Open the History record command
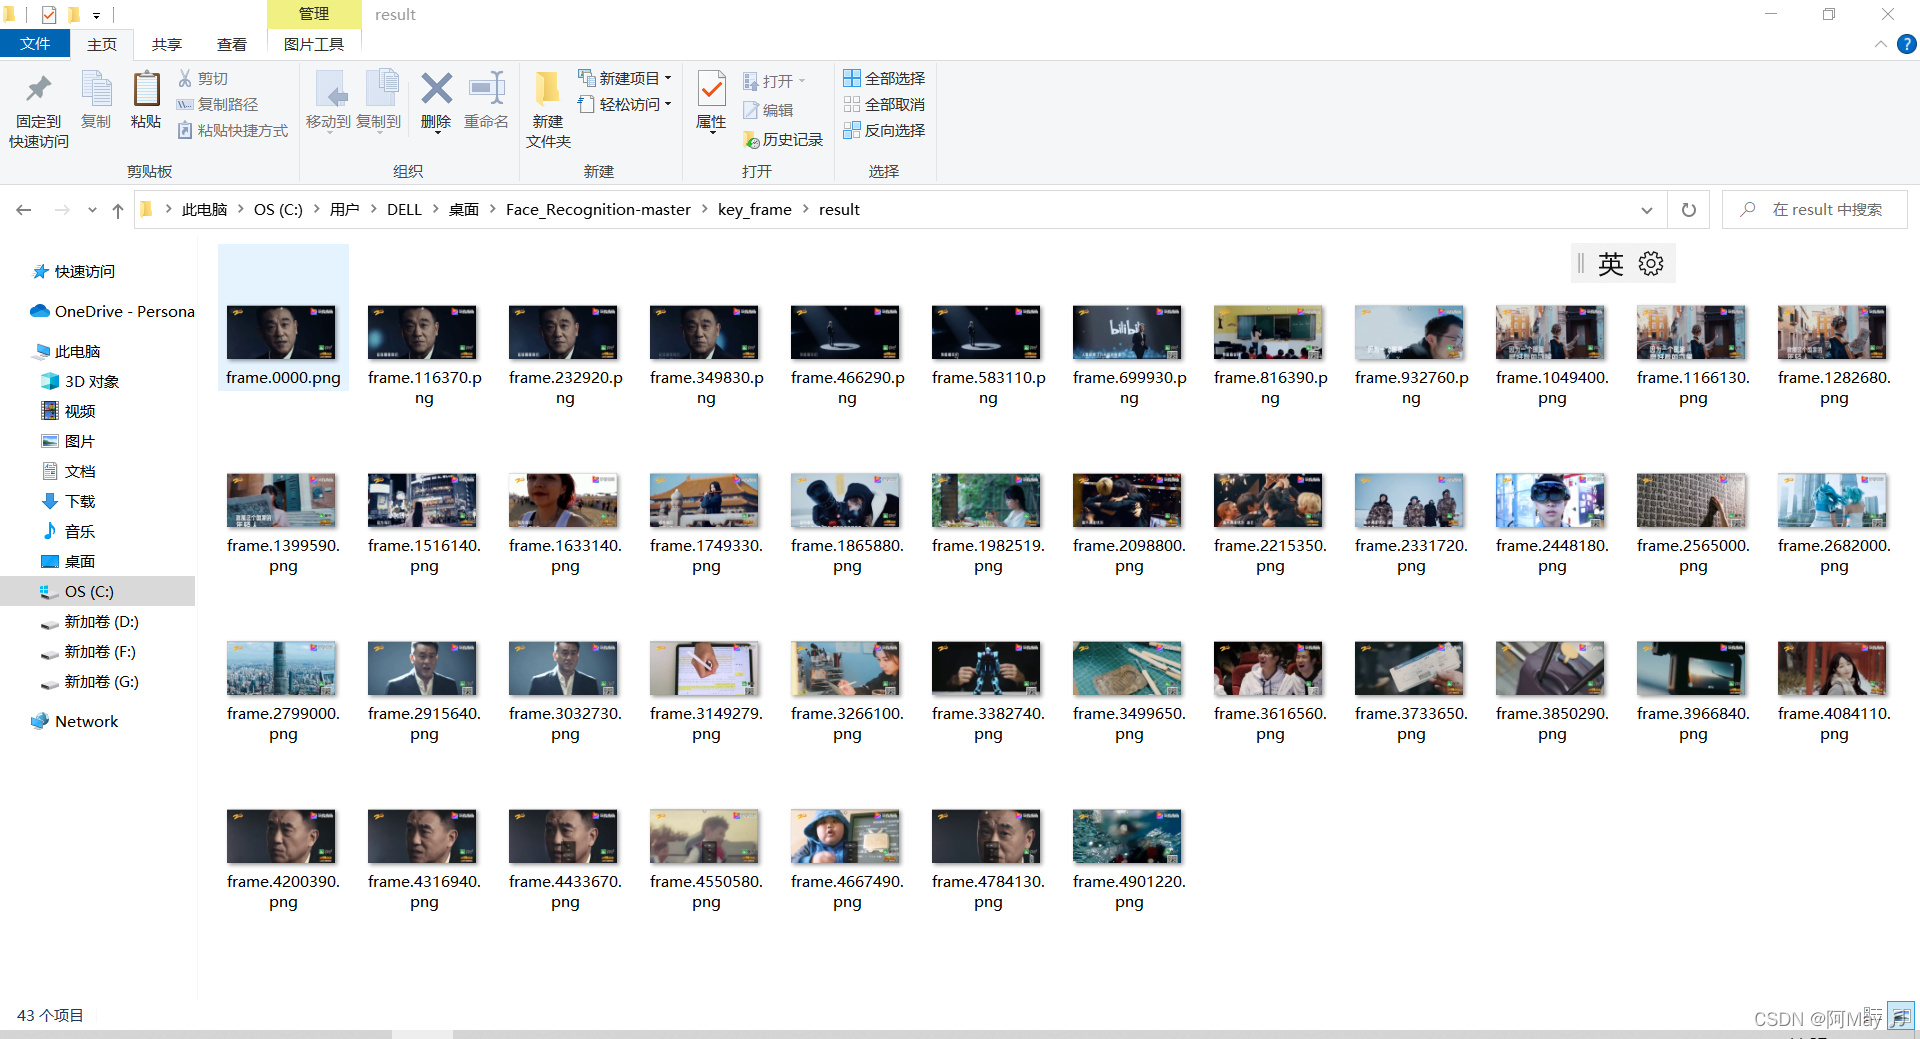Image resolution: width=1920 pixels, height=1039 pixels. click(783, 140)
